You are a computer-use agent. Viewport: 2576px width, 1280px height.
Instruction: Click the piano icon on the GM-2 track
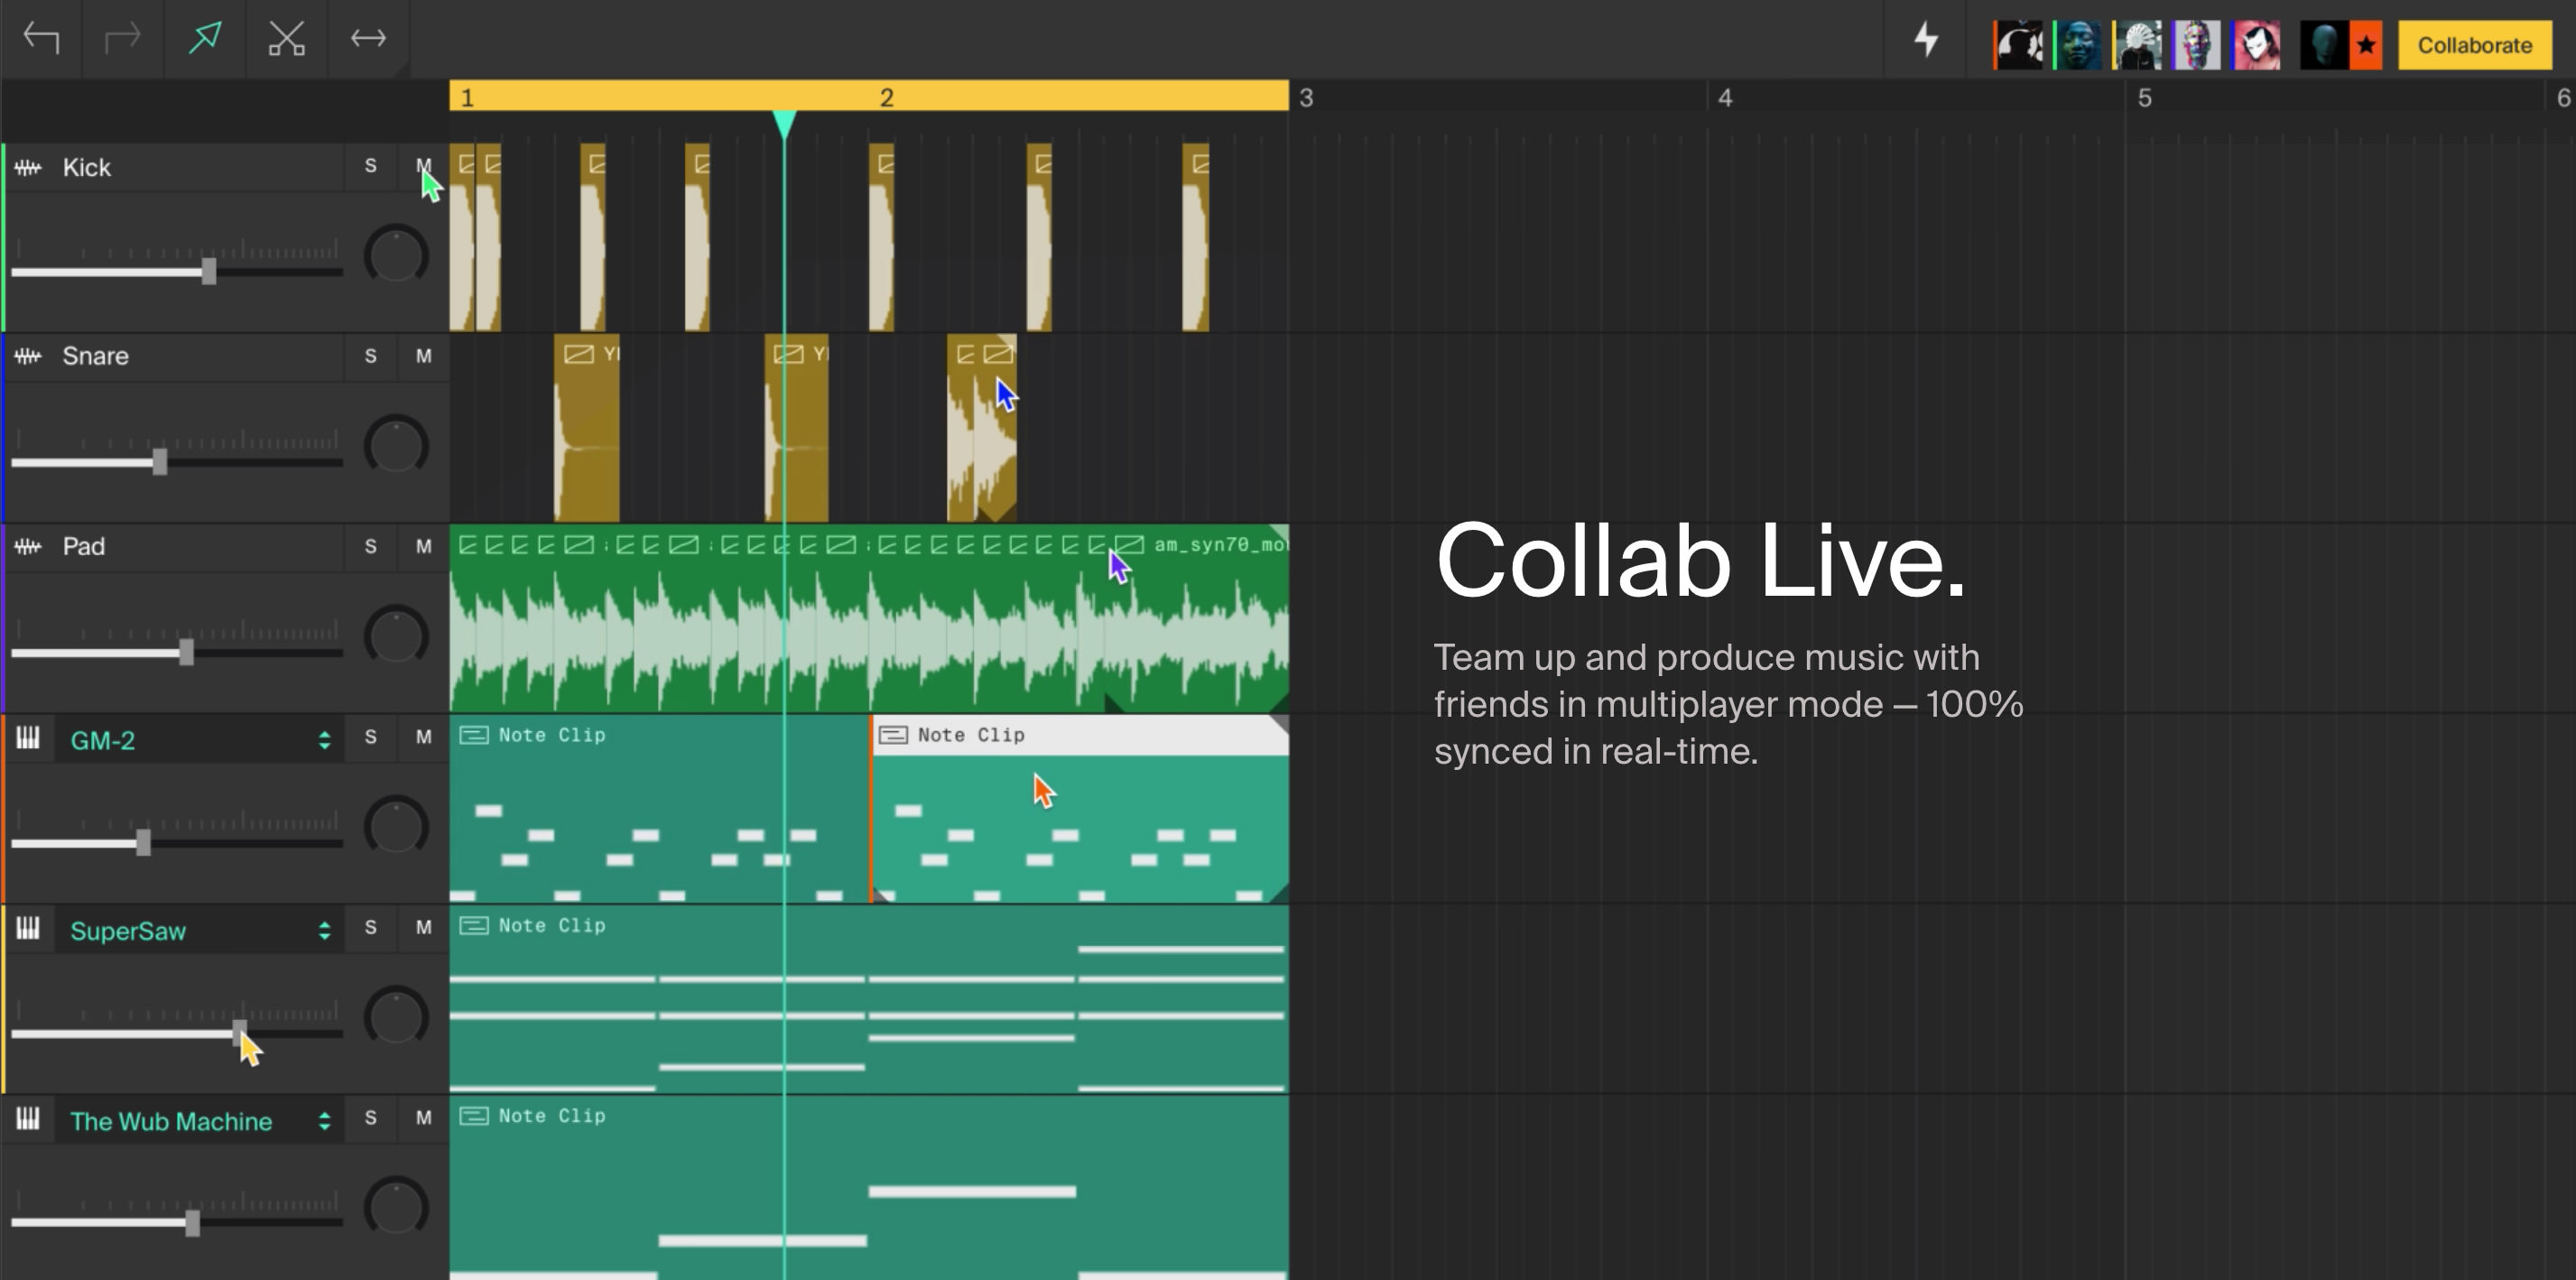click(x=28, y=739)
